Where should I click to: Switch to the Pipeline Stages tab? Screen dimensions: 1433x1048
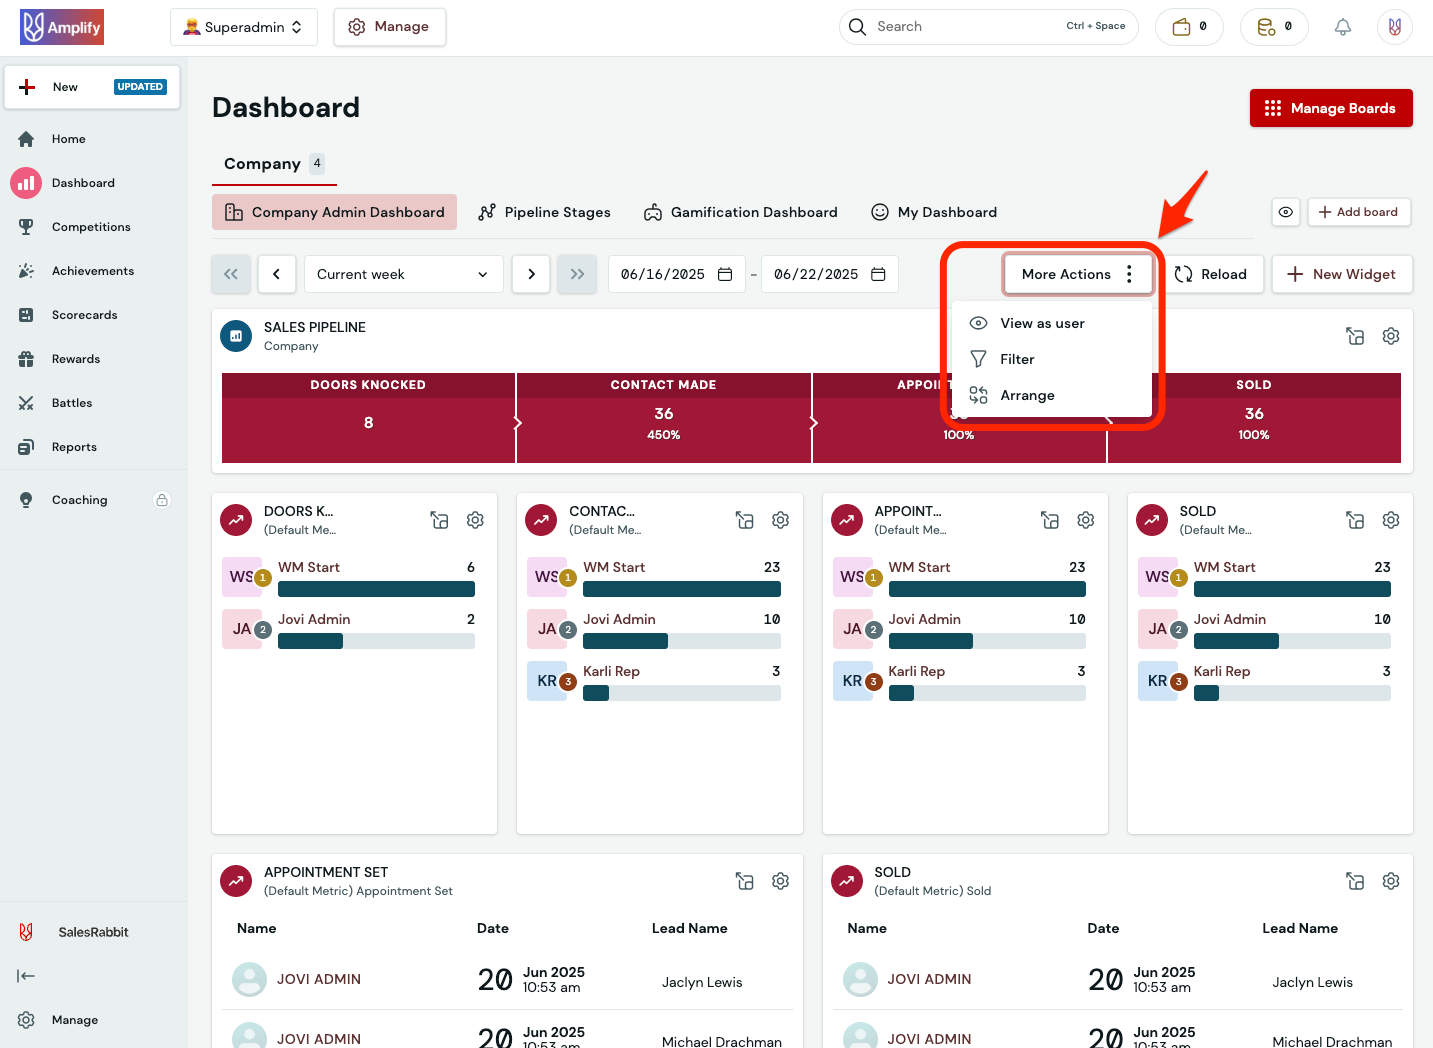tap(545, 212)
